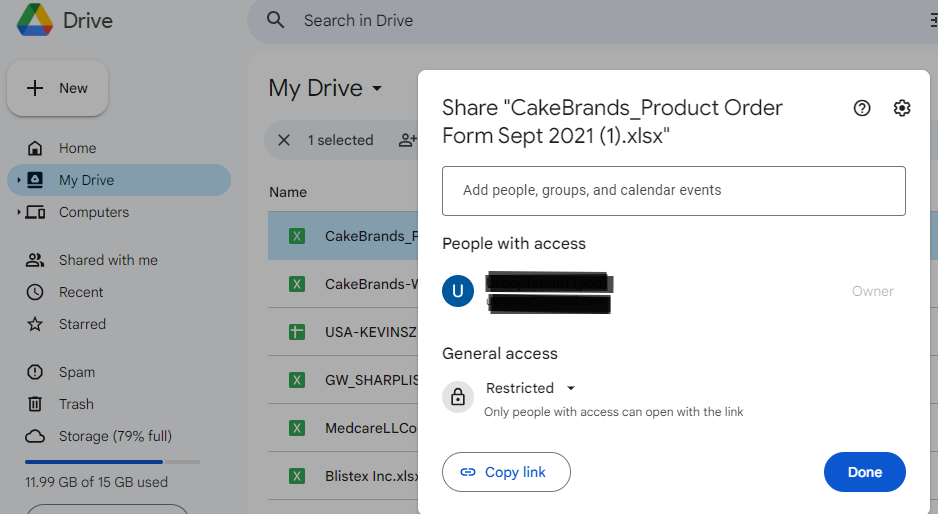The width and height of the screenshot is (938, 514).
Task: Expand the My Drive tree arrow
Action: pyautogui.click(x=19, y=180)
